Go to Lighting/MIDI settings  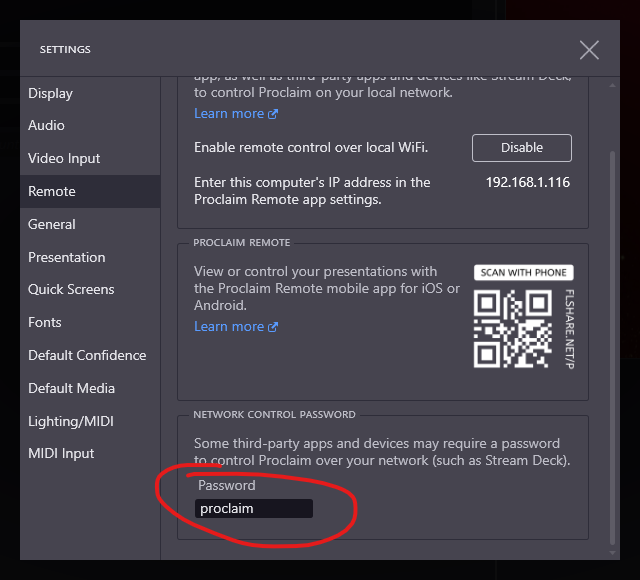pos(68,422)
